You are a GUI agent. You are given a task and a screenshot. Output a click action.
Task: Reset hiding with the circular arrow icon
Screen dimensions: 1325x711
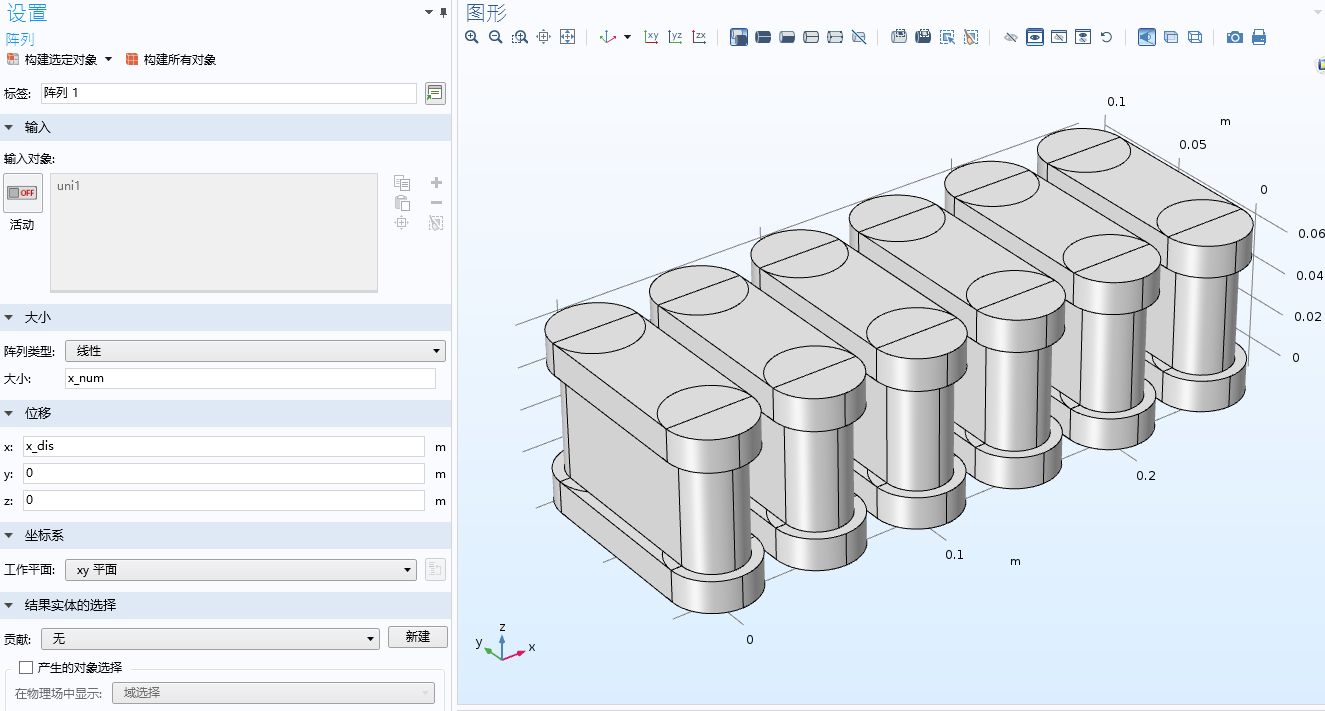pos(1106,37)
